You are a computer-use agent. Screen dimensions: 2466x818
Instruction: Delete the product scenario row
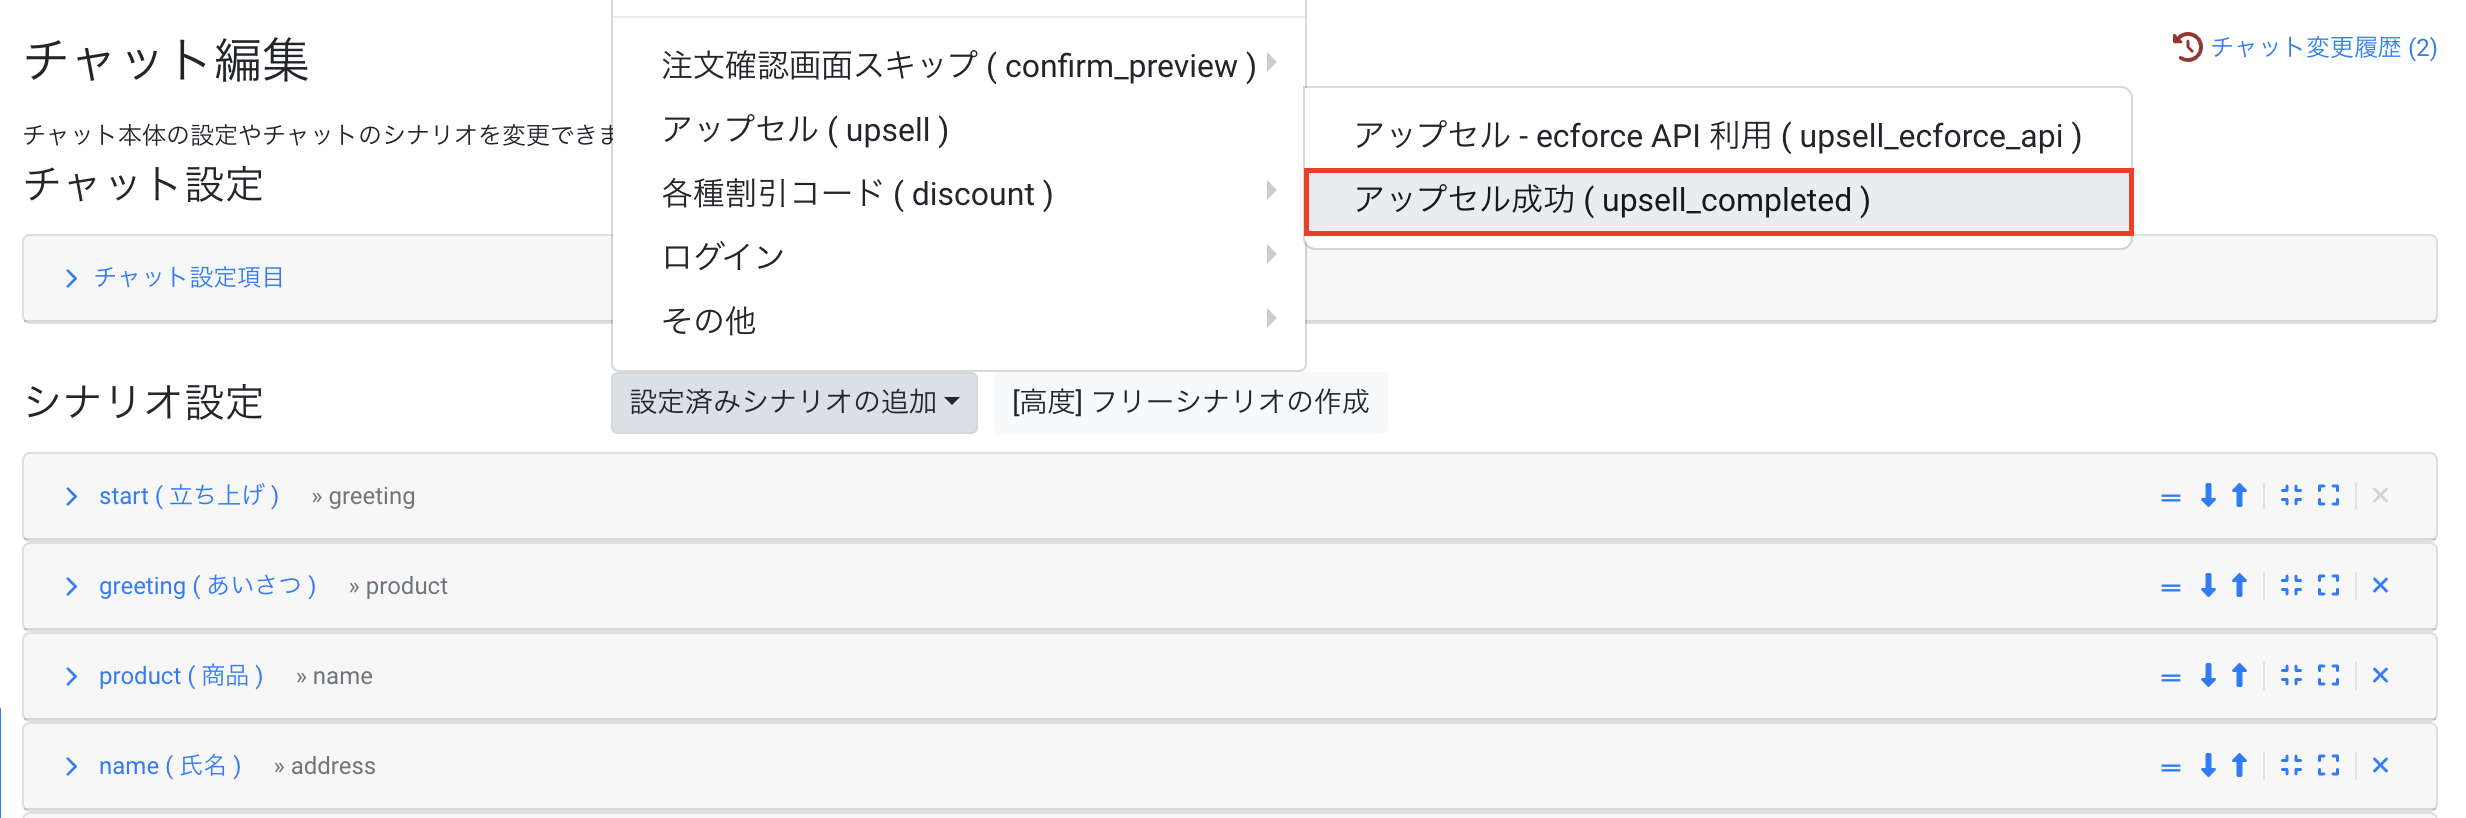2380,676
